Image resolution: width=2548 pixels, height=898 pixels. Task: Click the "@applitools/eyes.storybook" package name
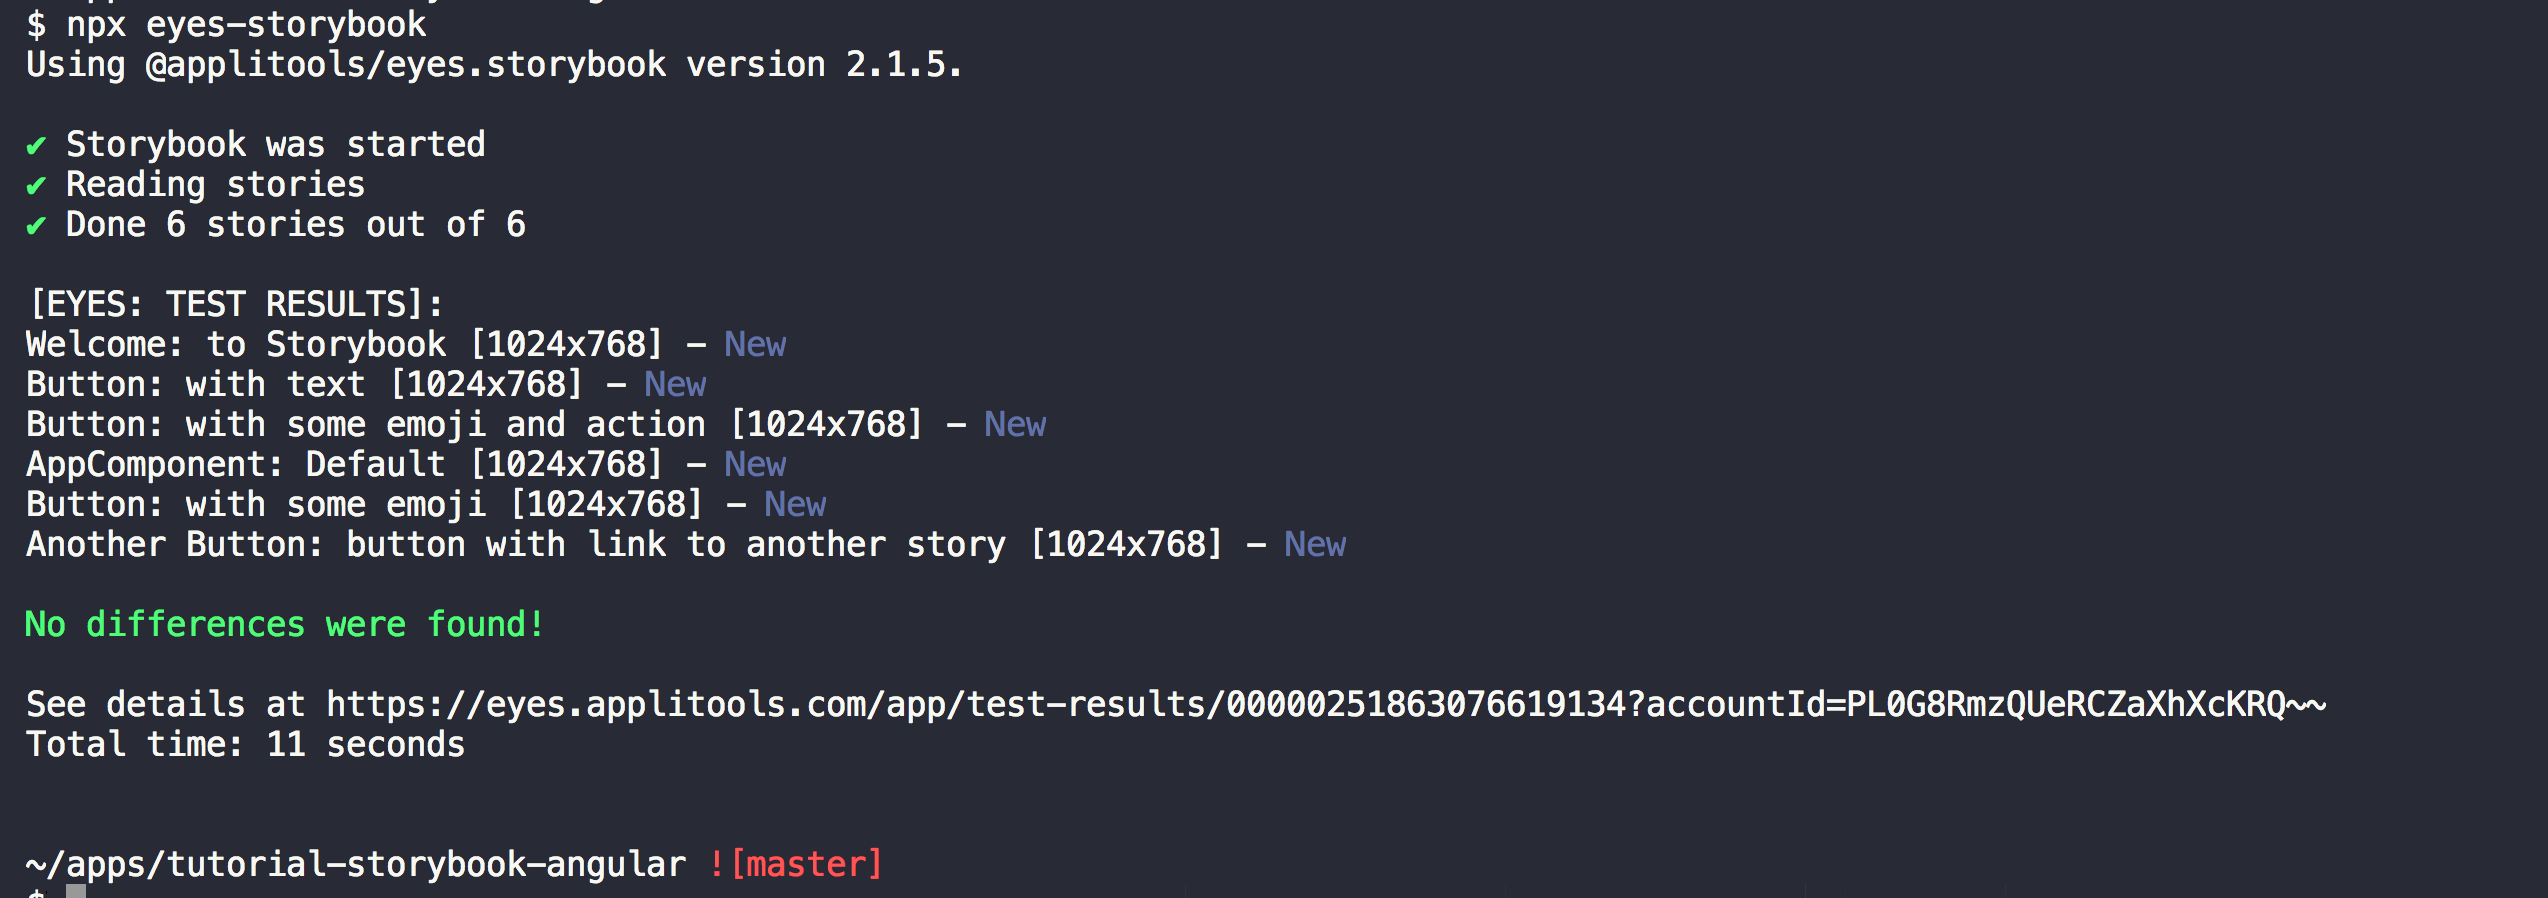pyautogui.click(x=406, y=65)
